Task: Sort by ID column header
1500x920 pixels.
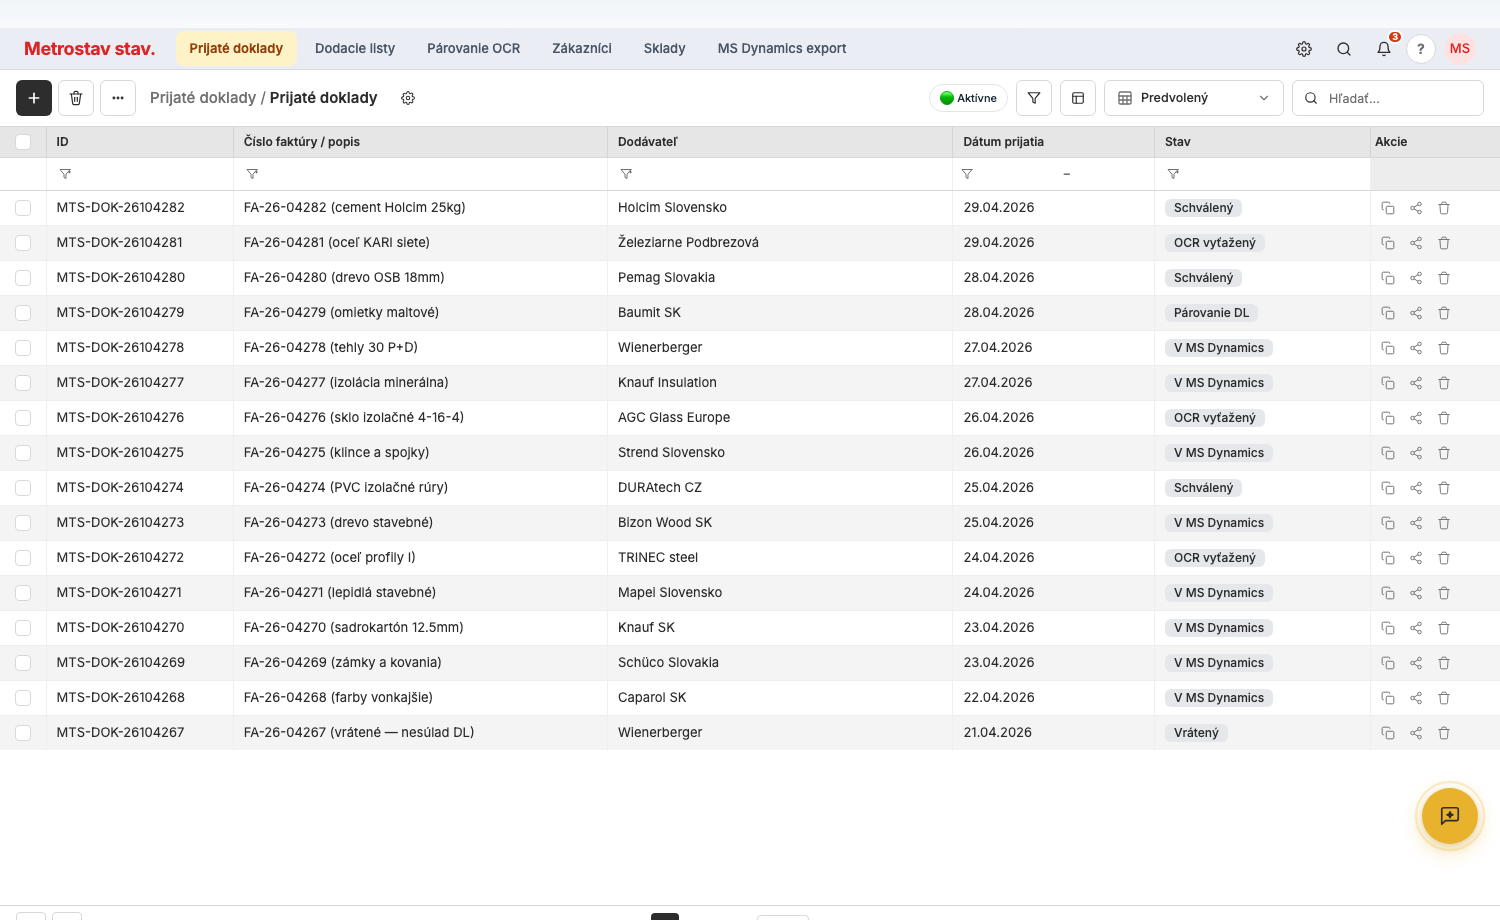Action: tap(63, 142)
